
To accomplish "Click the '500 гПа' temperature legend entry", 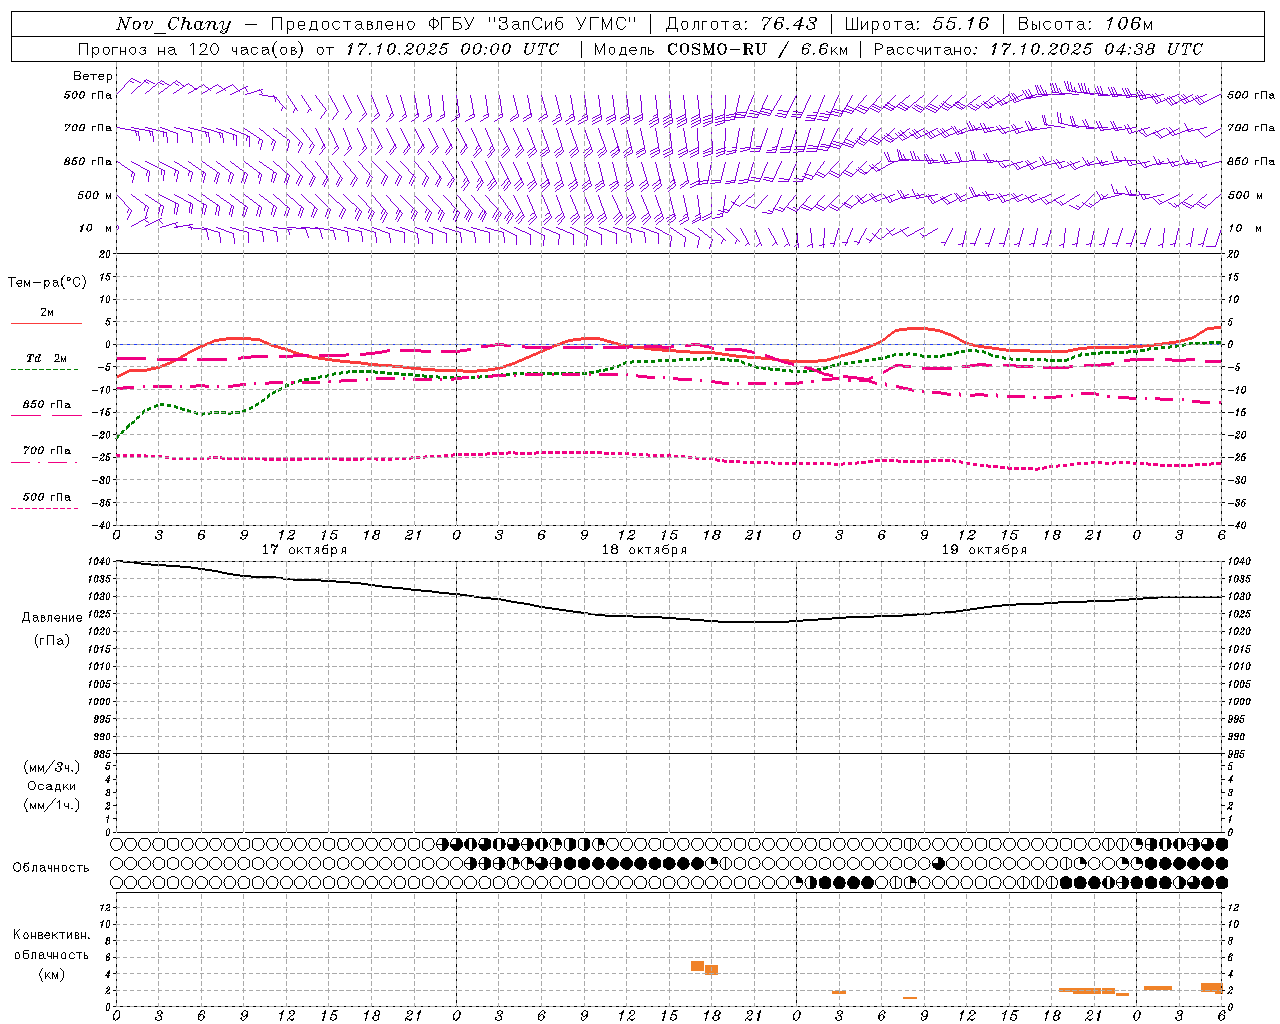I will click(47, 497).
